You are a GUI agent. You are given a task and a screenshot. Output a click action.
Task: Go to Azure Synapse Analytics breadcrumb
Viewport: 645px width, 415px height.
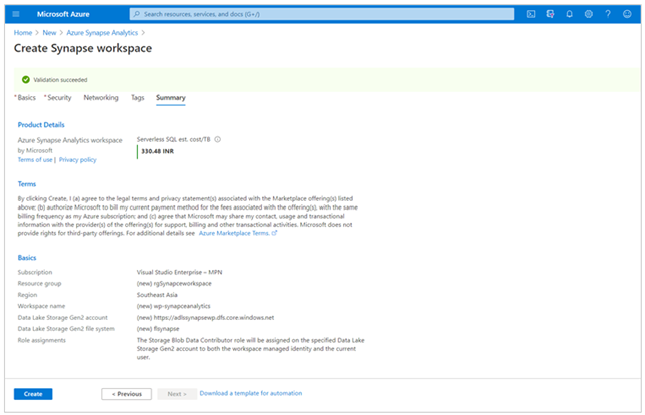[102, 32]
